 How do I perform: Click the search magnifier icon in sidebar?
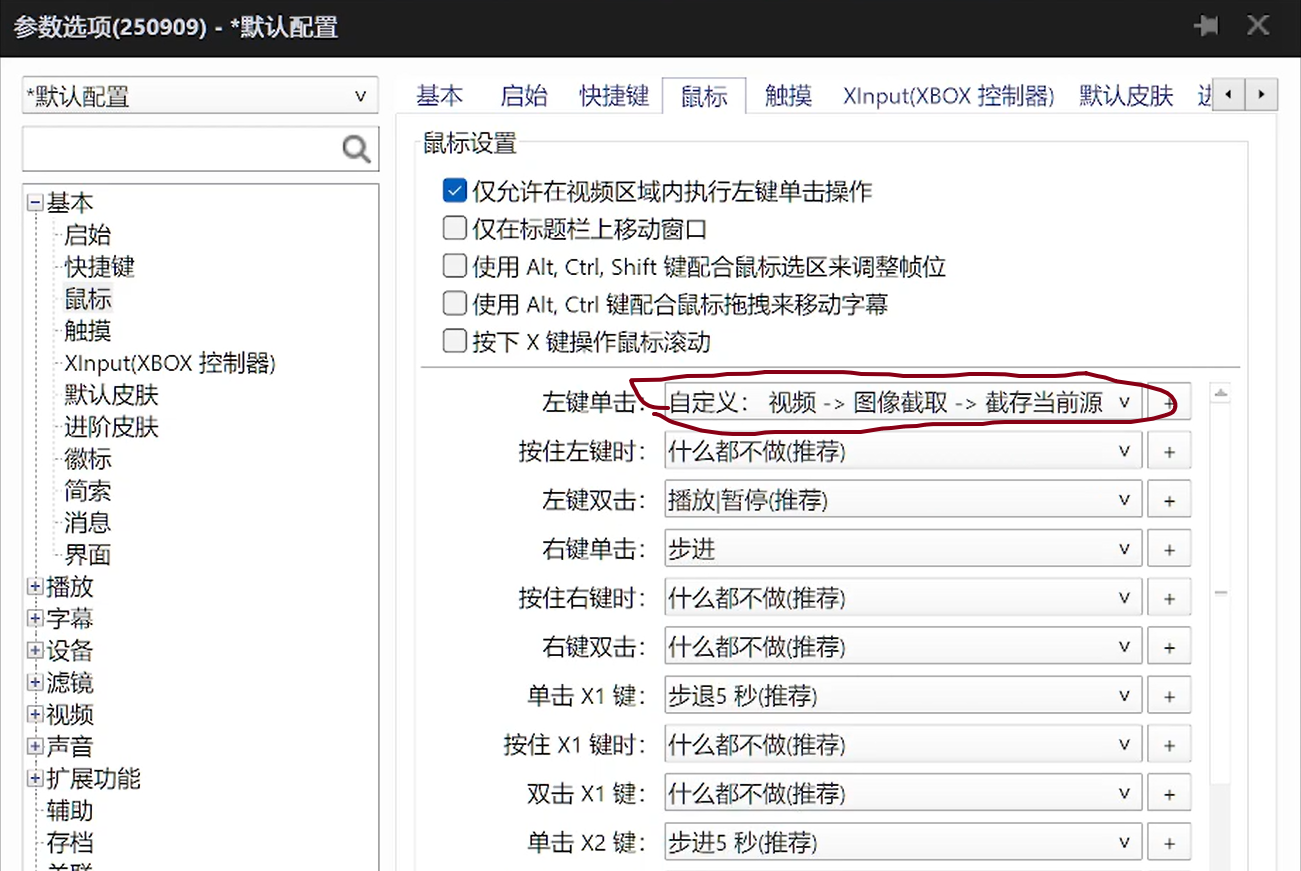point(356,149)
